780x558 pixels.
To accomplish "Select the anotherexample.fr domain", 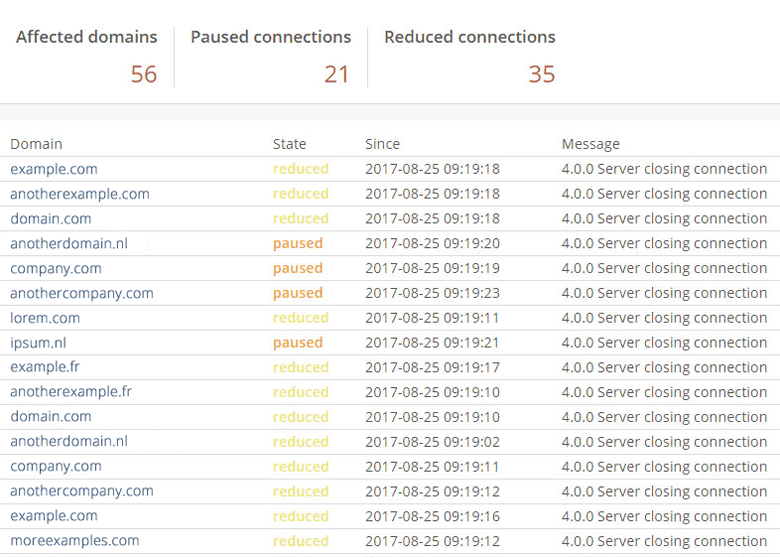I will [x=71, y=392].
